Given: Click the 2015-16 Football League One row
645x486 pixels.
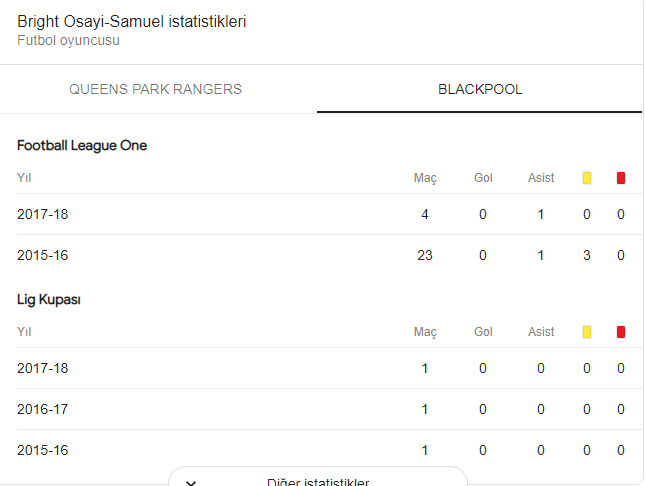Looking at the screenshot, I should [x=321, y=255].
